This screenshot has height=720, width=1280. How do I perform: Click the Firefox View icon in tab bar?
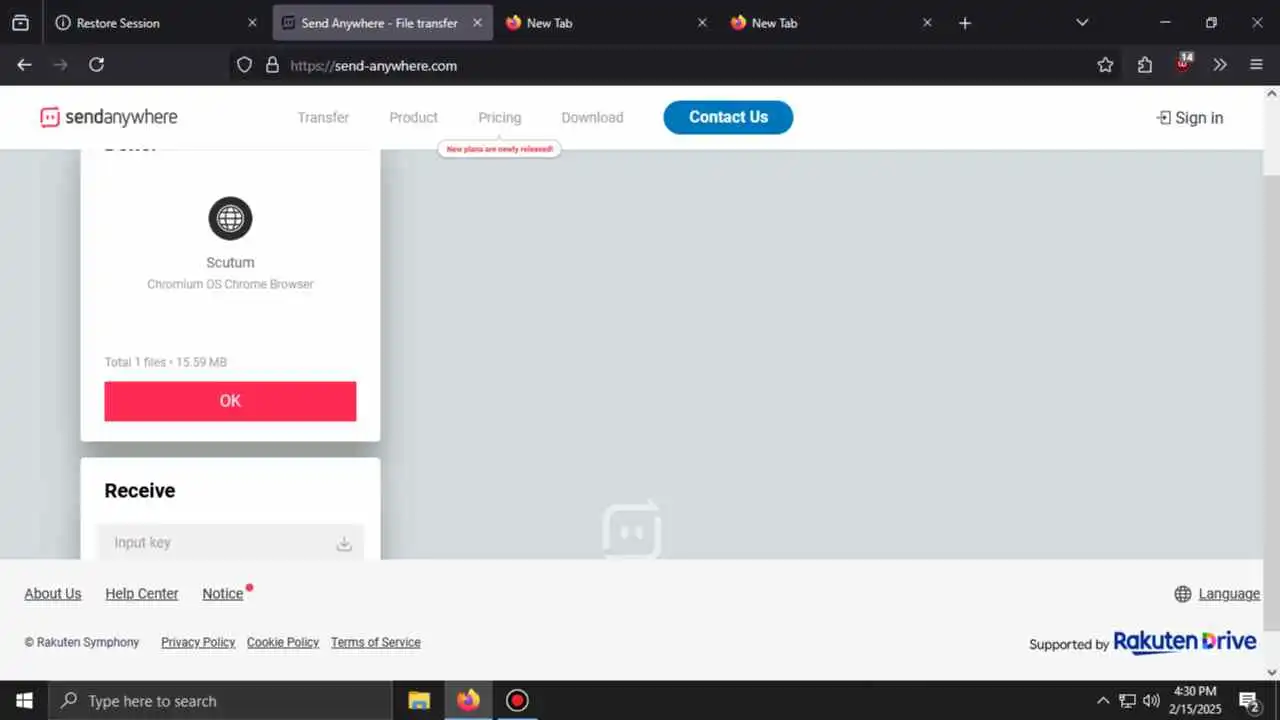coord(20,22)
